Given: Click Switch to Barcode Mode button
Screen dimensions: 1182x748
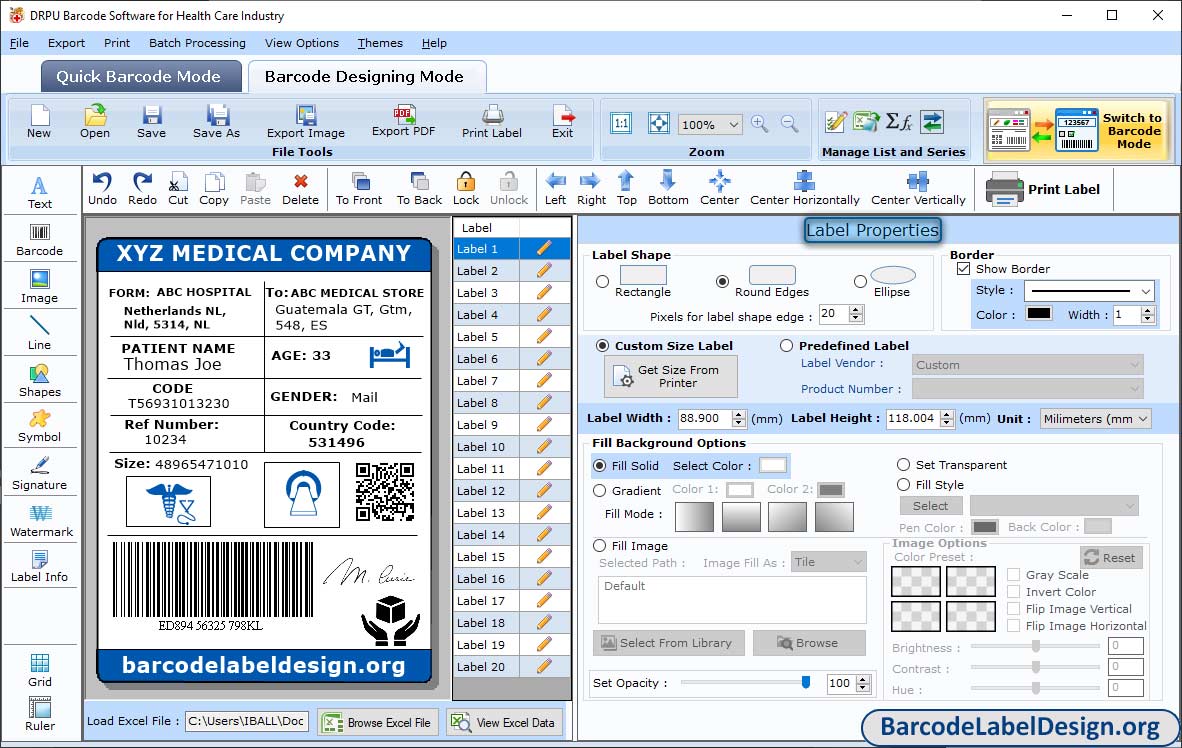Looking at the screenshot, I should click(1078, 130).
